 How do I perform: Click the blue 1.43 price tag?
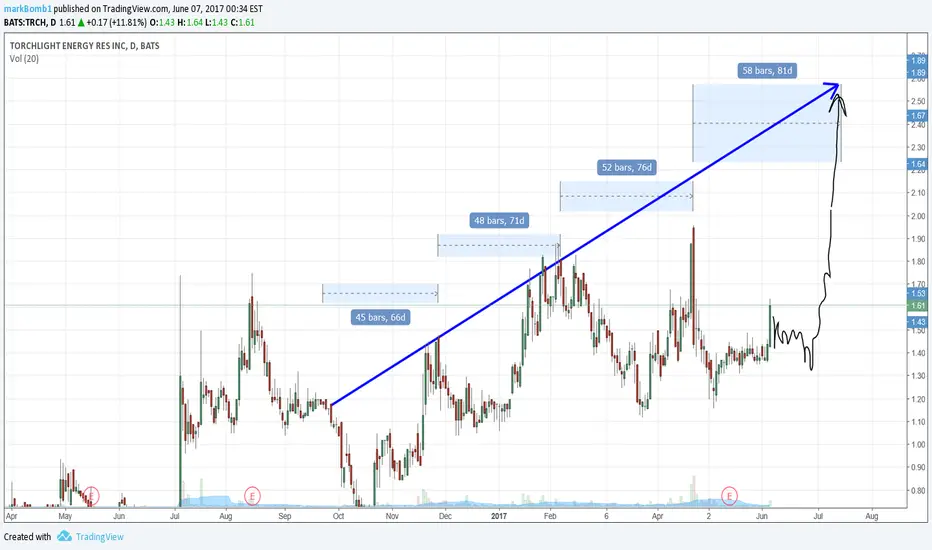pyautogui.click(x=918, y=322)
